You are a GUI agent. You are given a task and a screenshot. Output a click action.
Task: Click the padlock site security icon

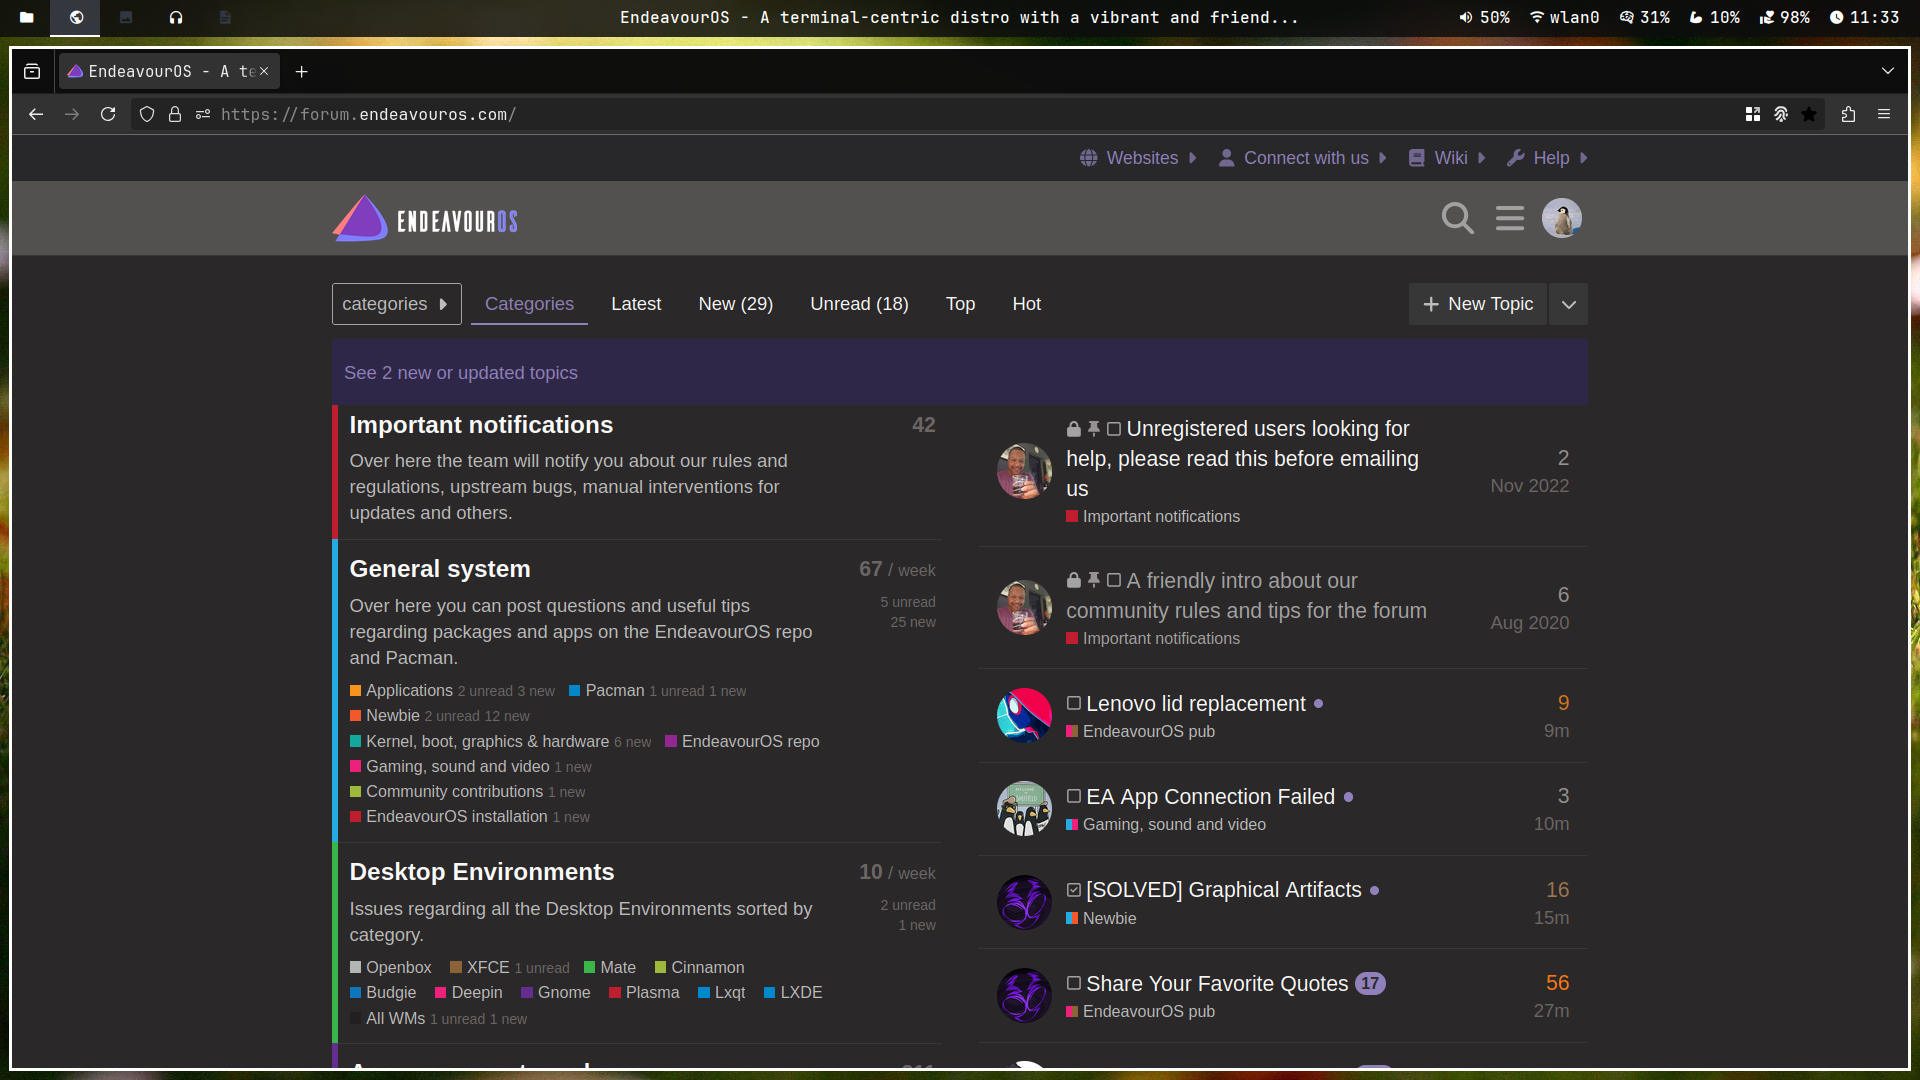coord(175,114)
